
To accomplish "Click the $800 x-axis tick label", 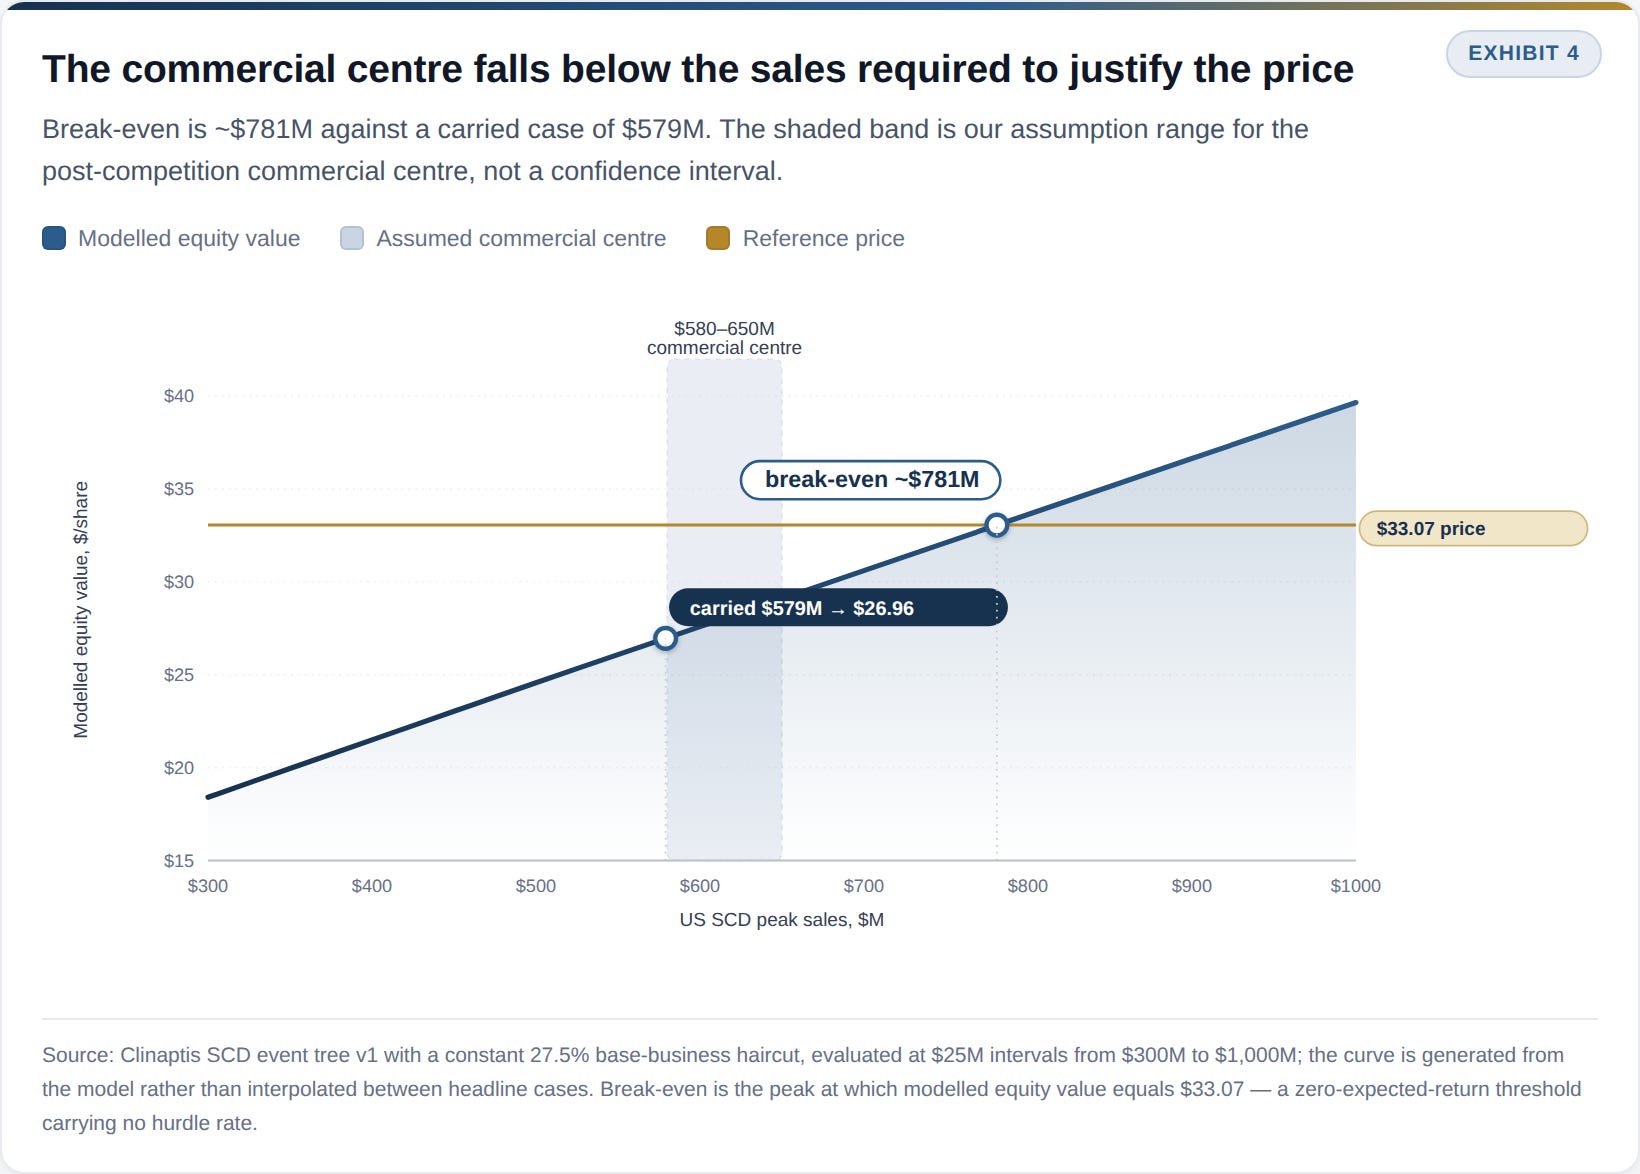I will pyautogui.click(x=1028, y=886).
